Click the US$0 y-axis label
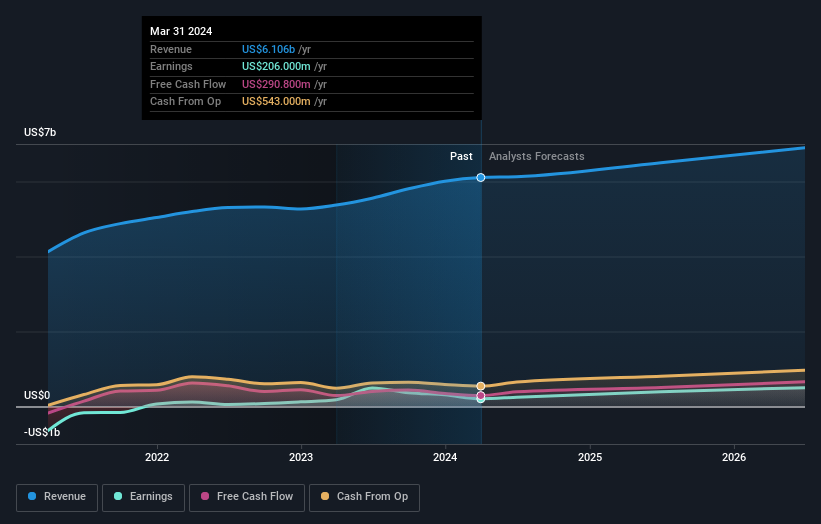Viewport: 821px width, 524px height. [x=37, y=395]
